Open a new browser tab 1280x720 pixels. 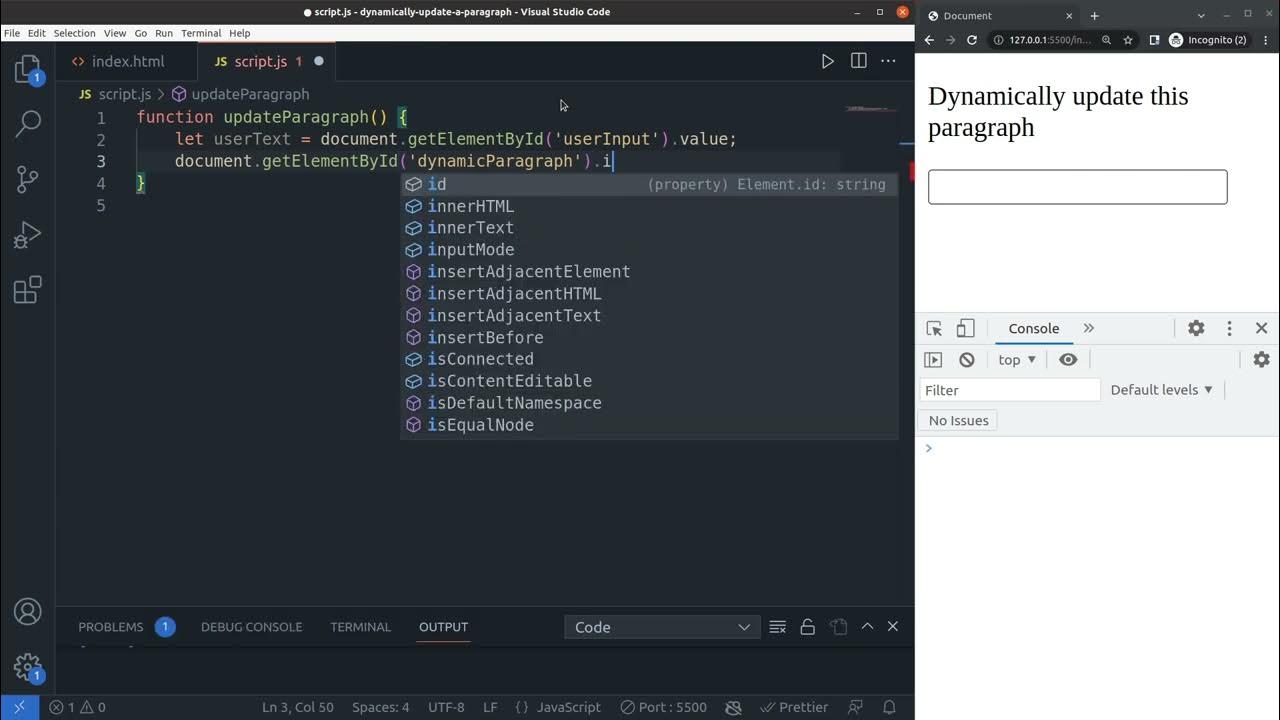coord(1094,15)
